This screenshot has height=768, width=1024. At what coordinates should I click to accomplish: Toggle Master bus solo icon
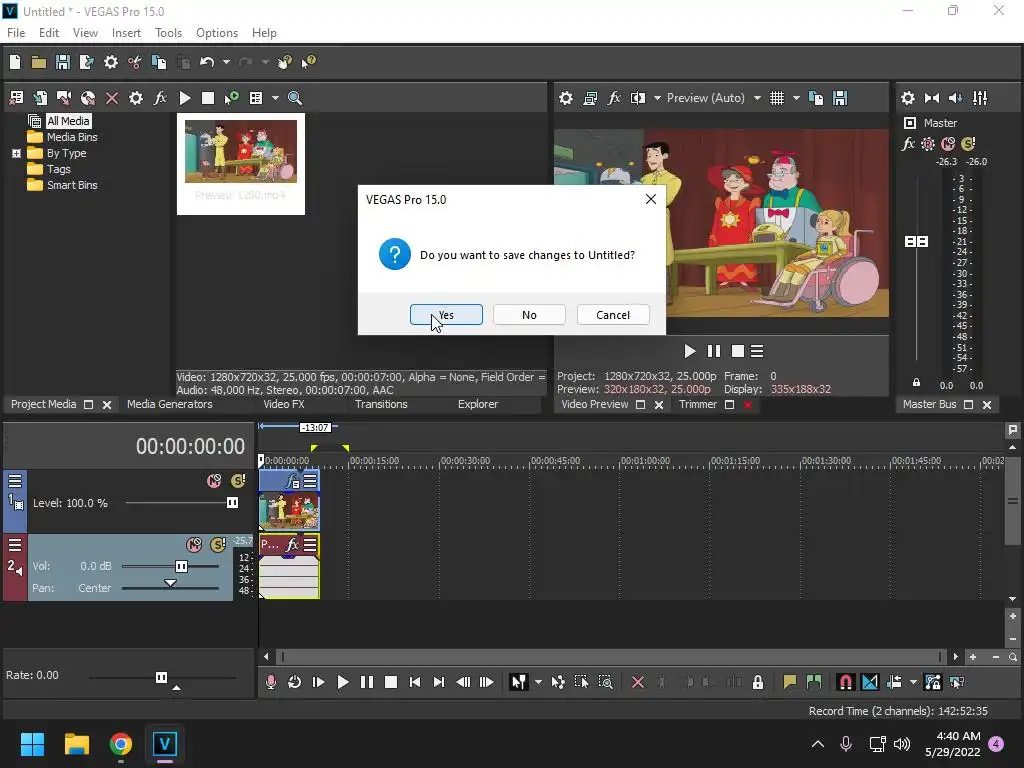[968, 144]
